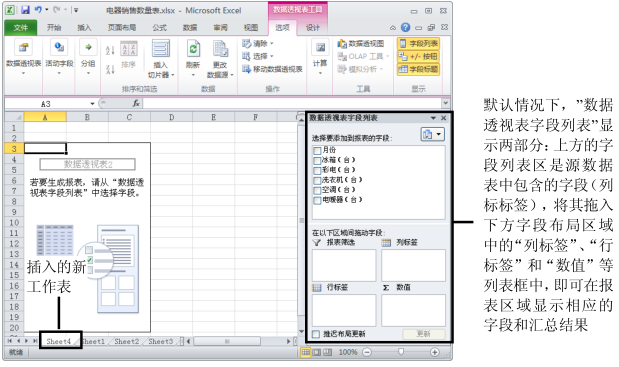Click the OLAP 工具 ribbon item

(363, 56)
